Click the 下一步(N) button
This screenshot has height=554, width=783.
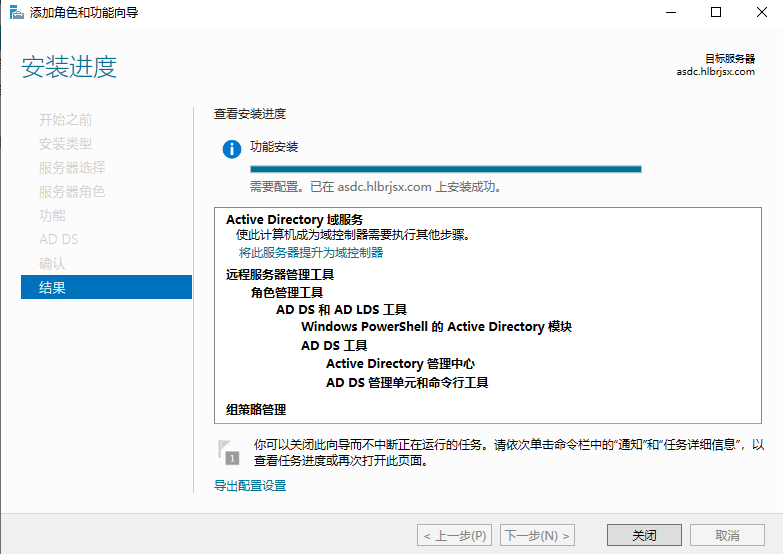(x=538, y=535)
